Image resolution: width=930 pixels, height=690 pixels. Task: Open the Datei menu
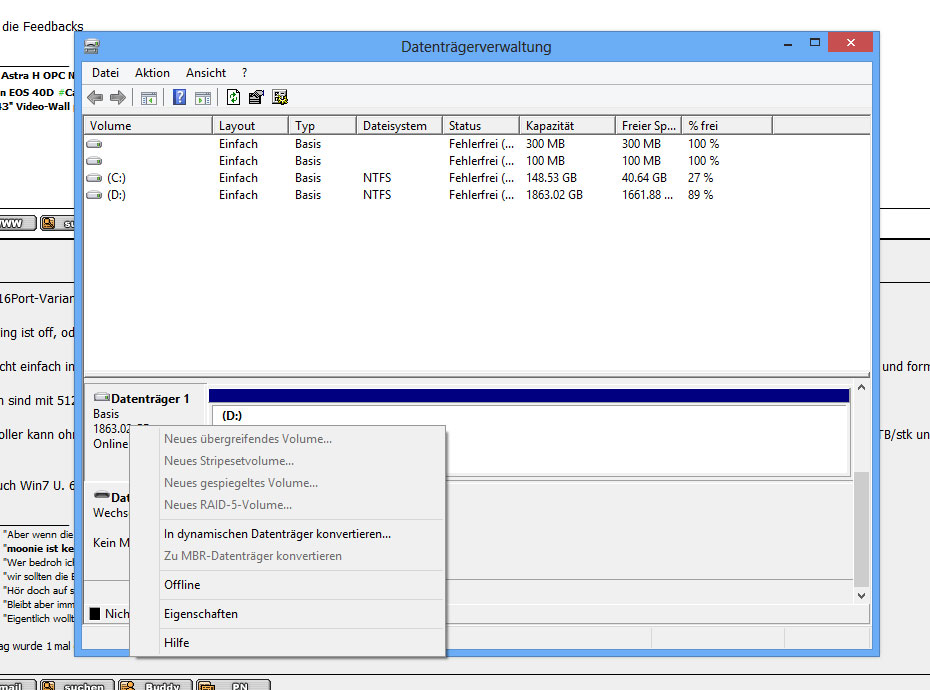pos(105,73)
